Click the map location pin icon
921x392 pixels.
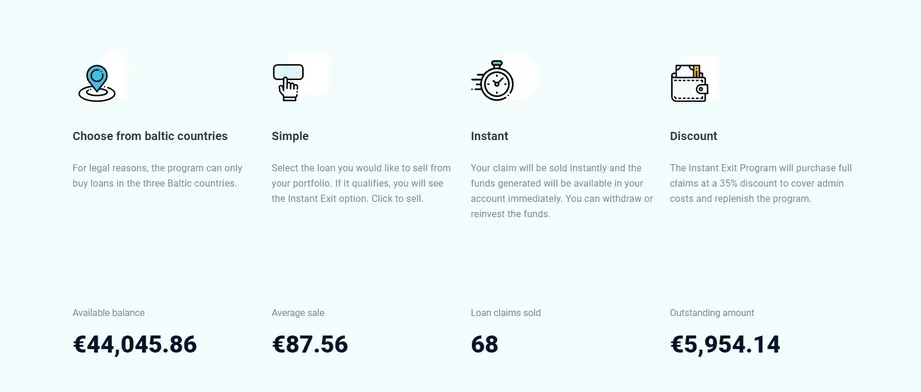point(97,83)
